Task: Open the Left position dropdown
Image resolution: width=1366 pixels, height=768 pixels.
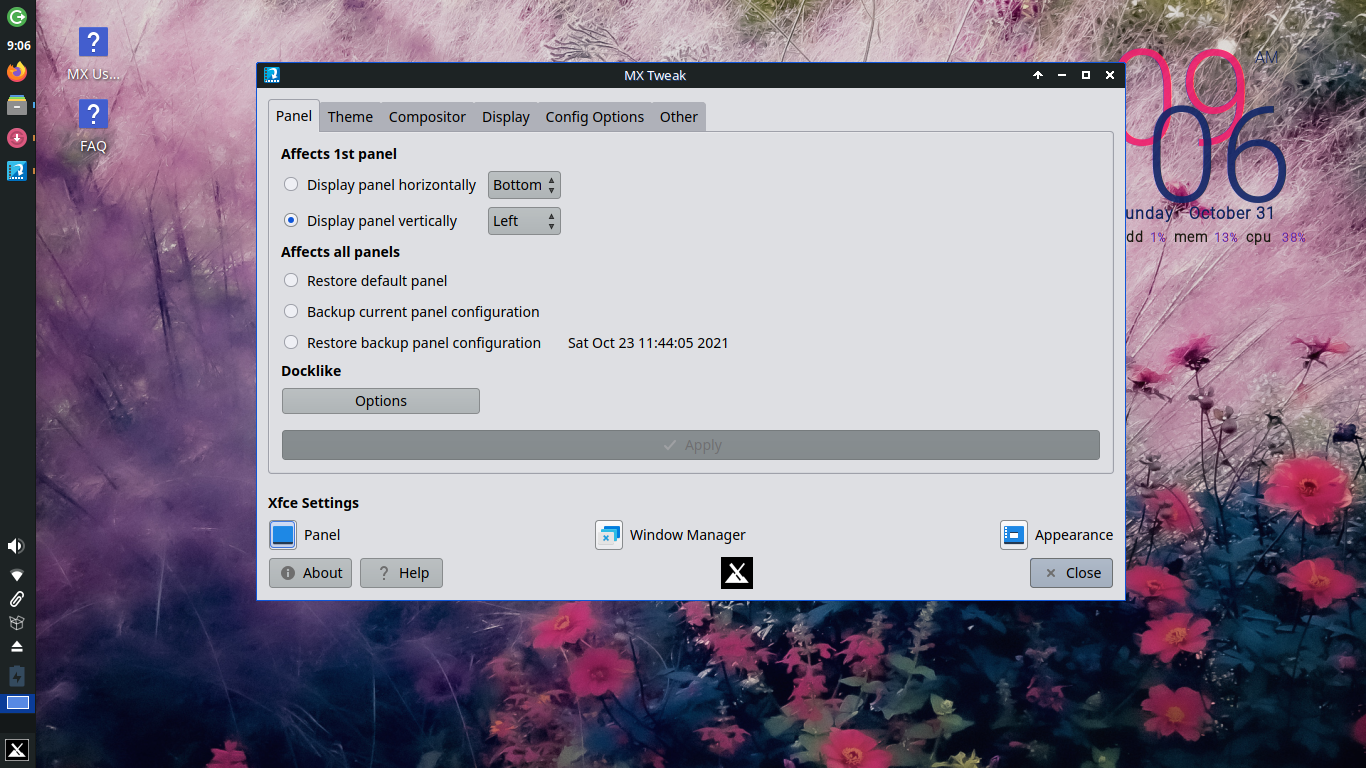Action: click(524, 221)
